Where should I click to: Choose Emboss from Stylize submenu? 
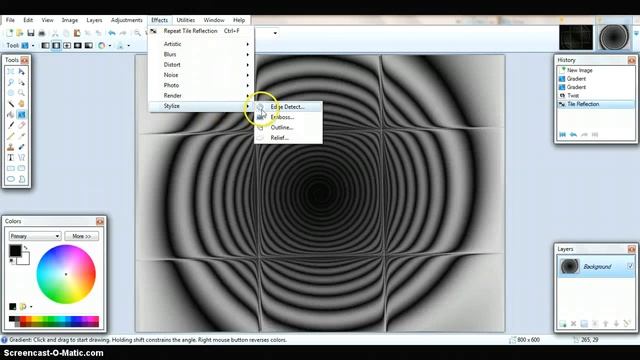click(288, 117)
